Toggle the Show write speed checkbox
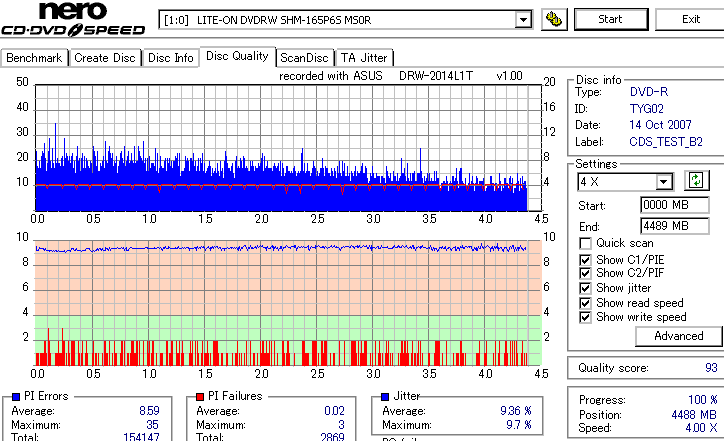The height and width of the screenshot is (441, 724). click(x=585, y=317)
